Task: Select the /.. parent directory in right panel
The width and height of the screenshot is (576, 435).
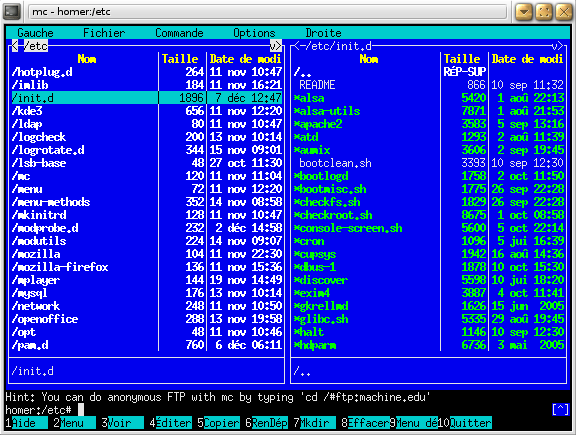Action: [429, 72]
